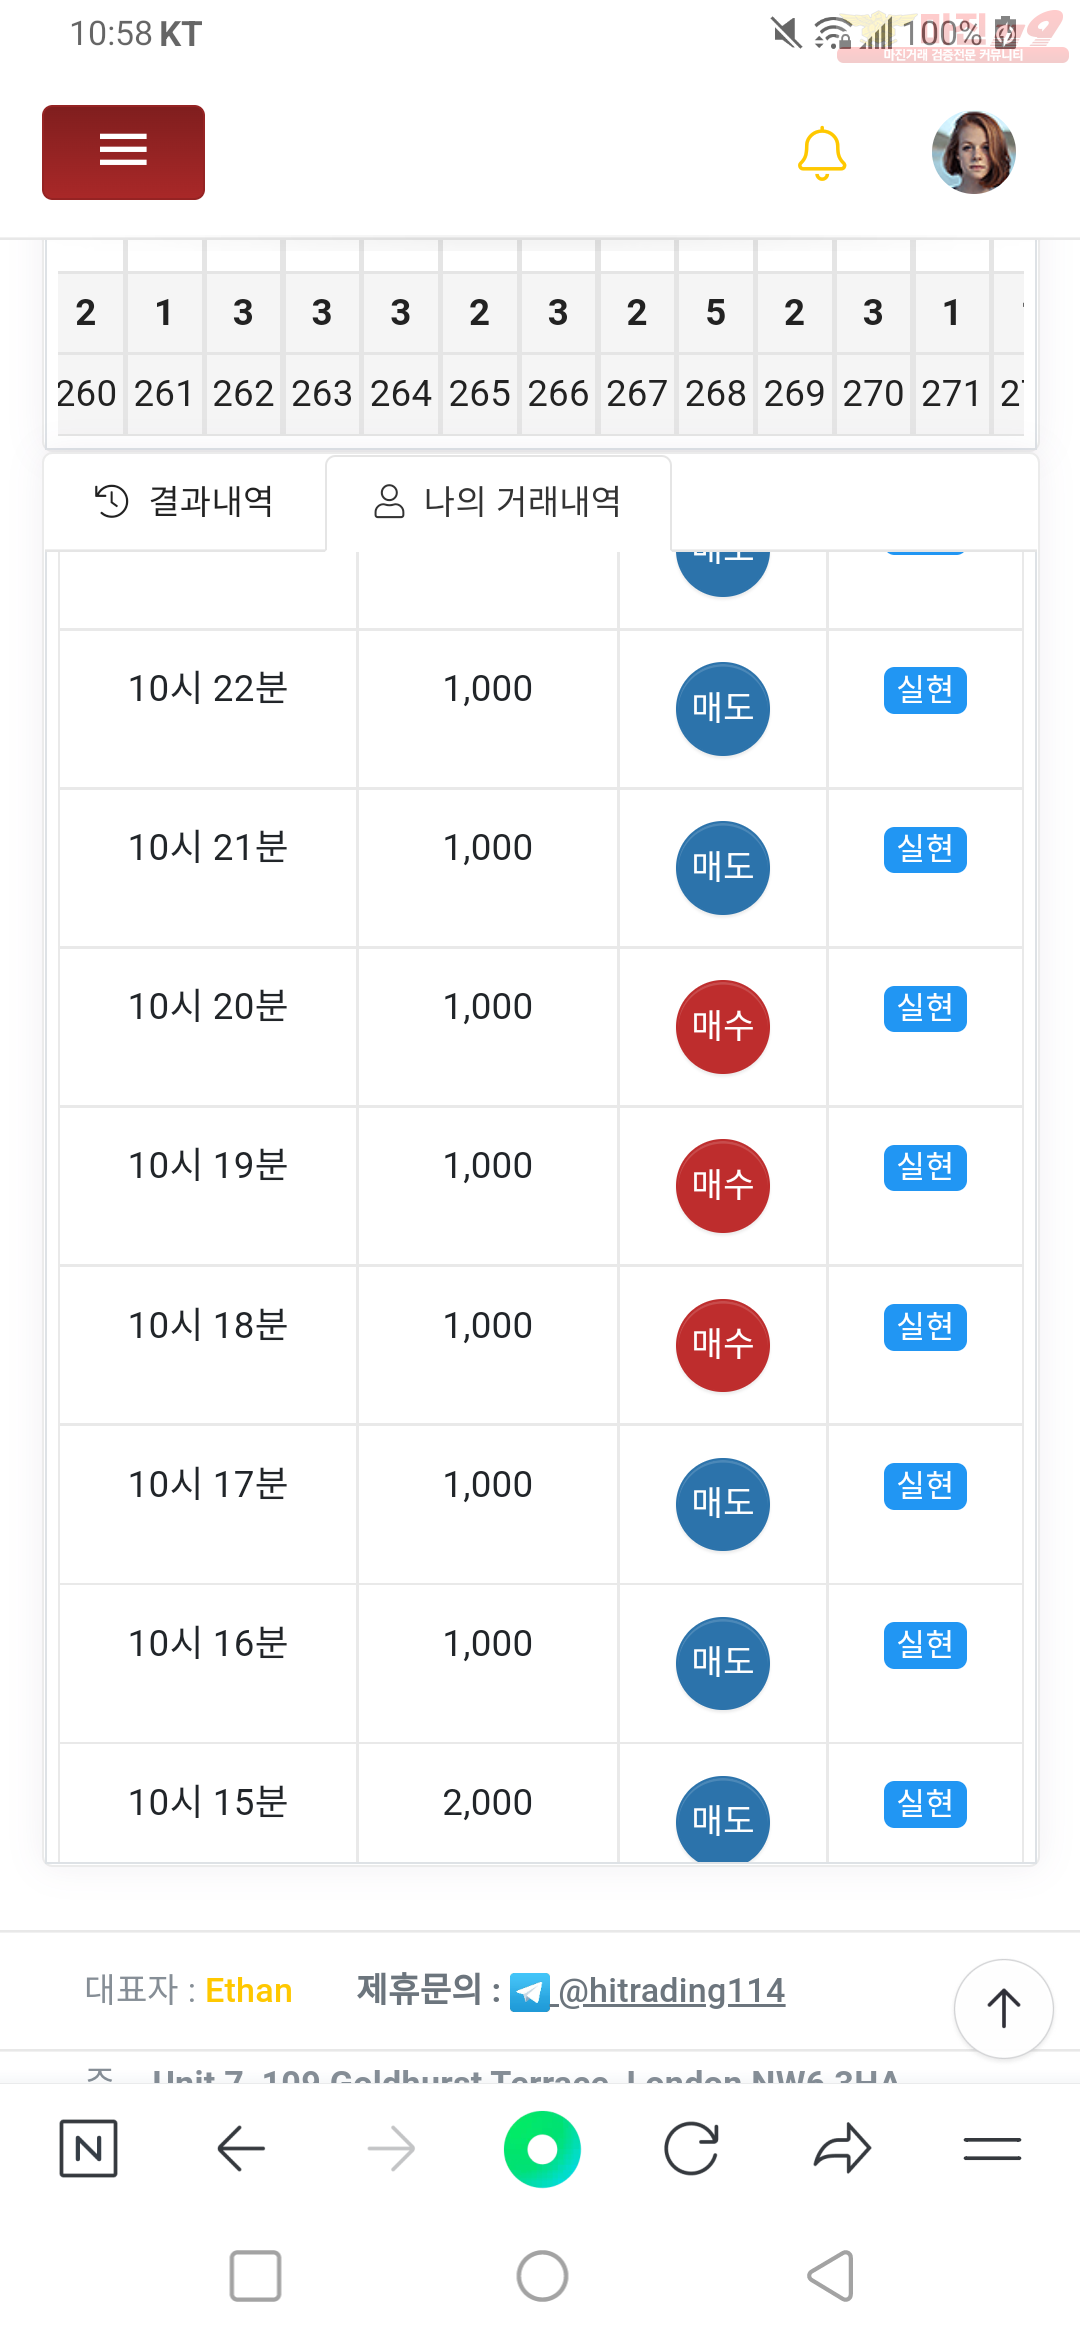The image size is (1080, 2340).
Task: Go back with browser back arrow
Action: pyautogui.click(x=241, y=2148)
